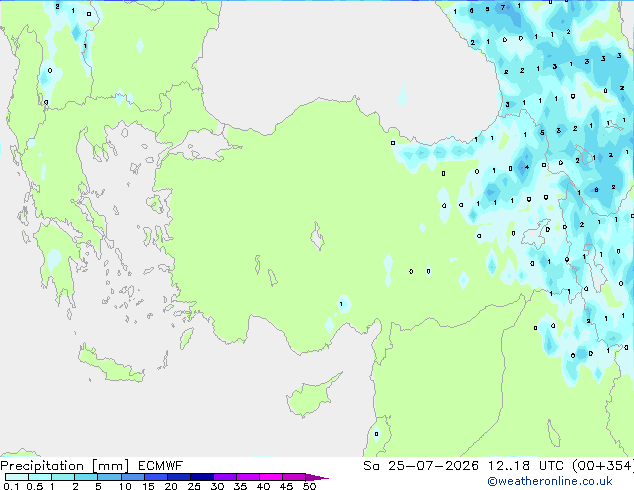The image size is (634, 490).
Task: Click the date 'Sa 25-07-2026'
Action: coord(421,466)
